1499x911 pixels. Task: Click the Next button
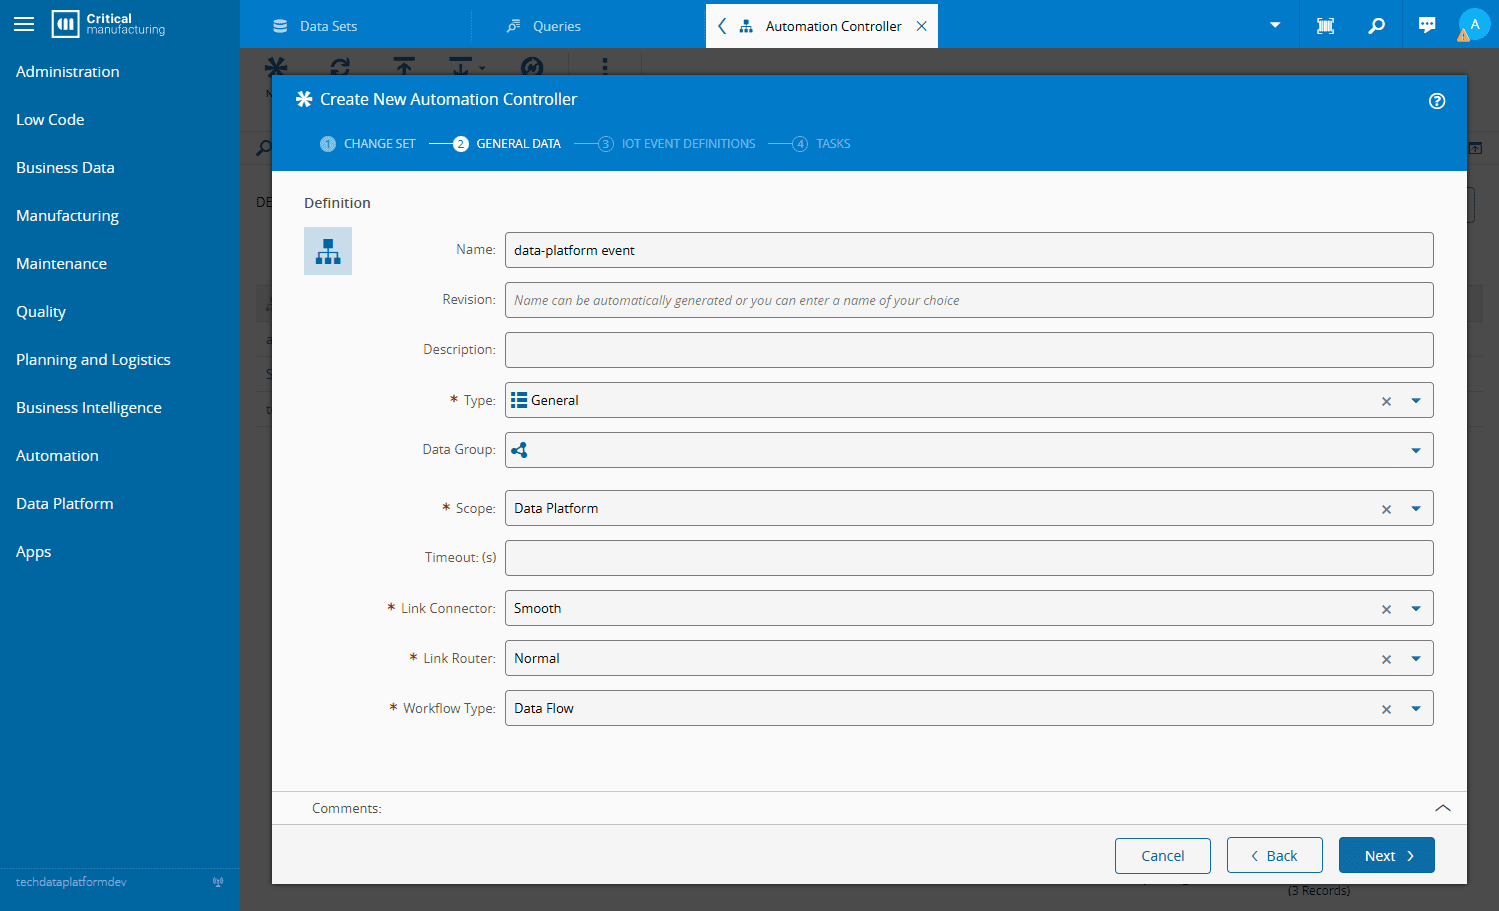pos(1386,856)
